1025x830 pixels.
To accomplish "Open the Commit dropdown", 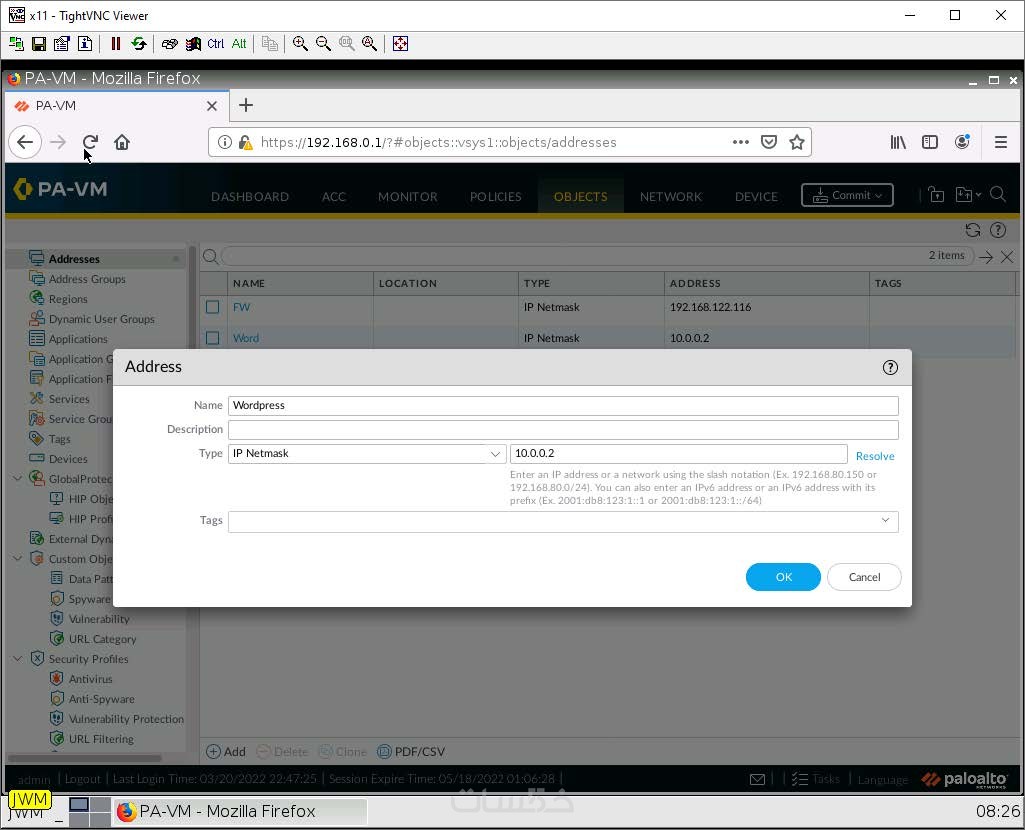I will pos(847,195).
